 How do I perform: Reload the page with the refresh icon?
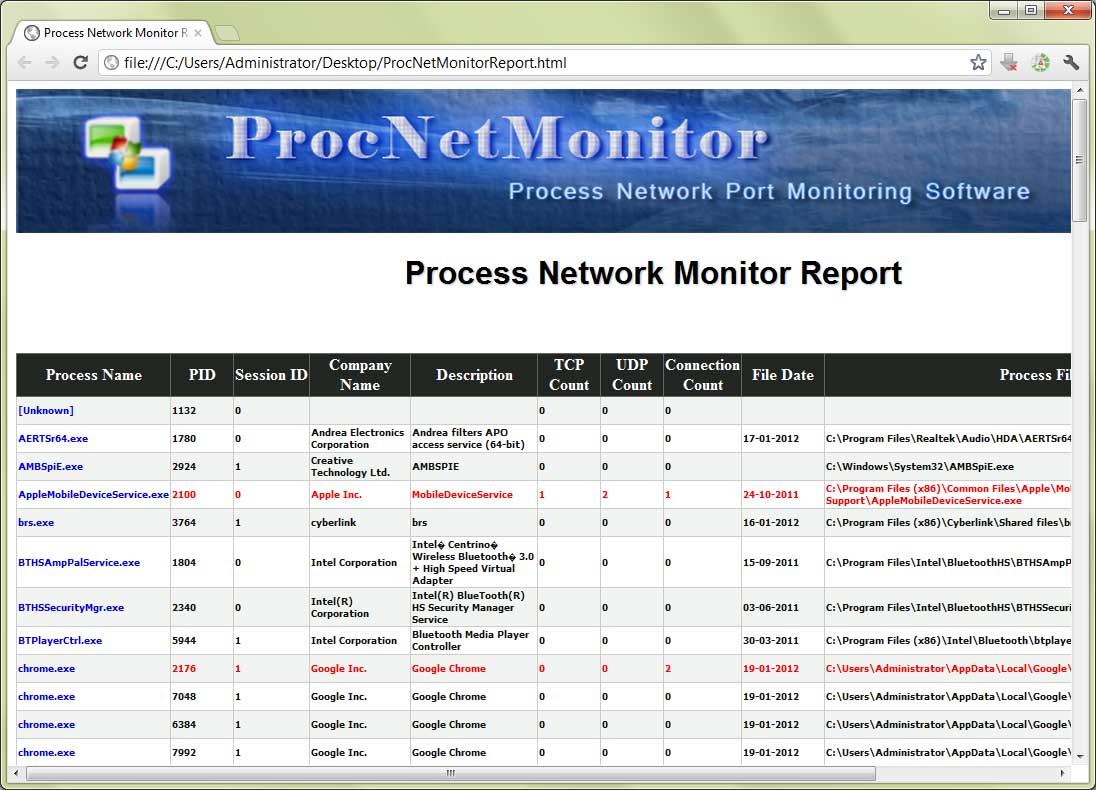80,63
